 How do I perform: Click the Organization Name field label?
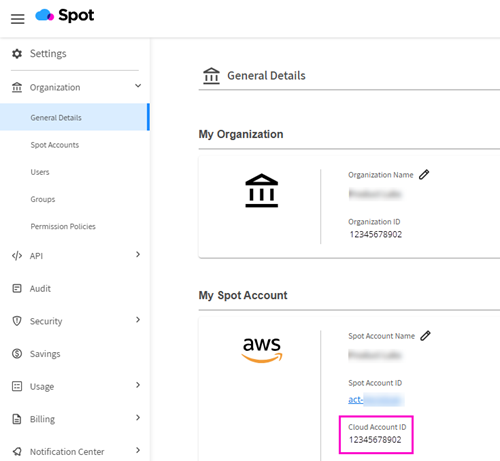381,175
